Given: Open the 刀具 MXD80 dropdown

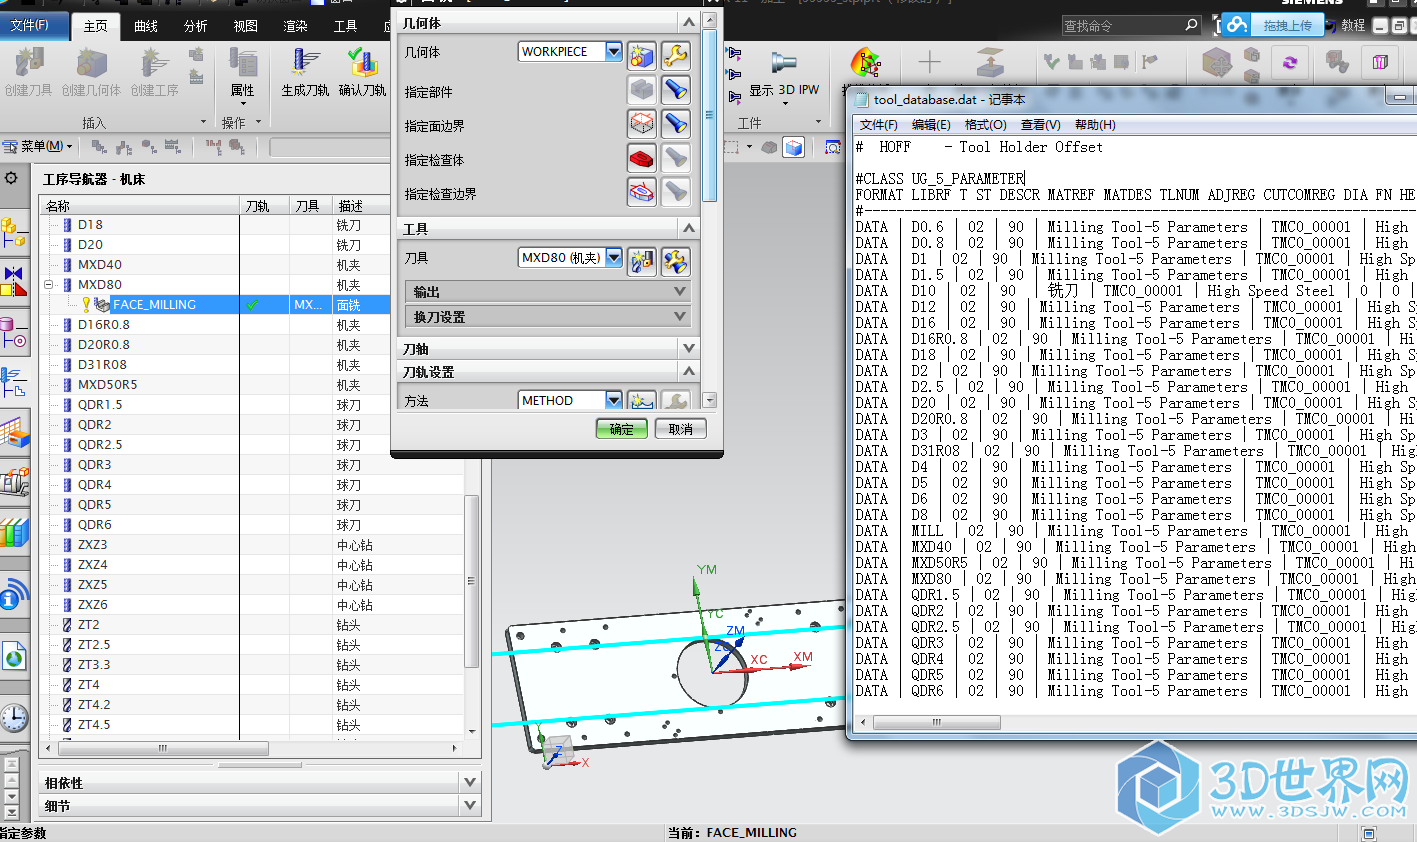Looking at the screenshot, I should [x=614, y=257].
